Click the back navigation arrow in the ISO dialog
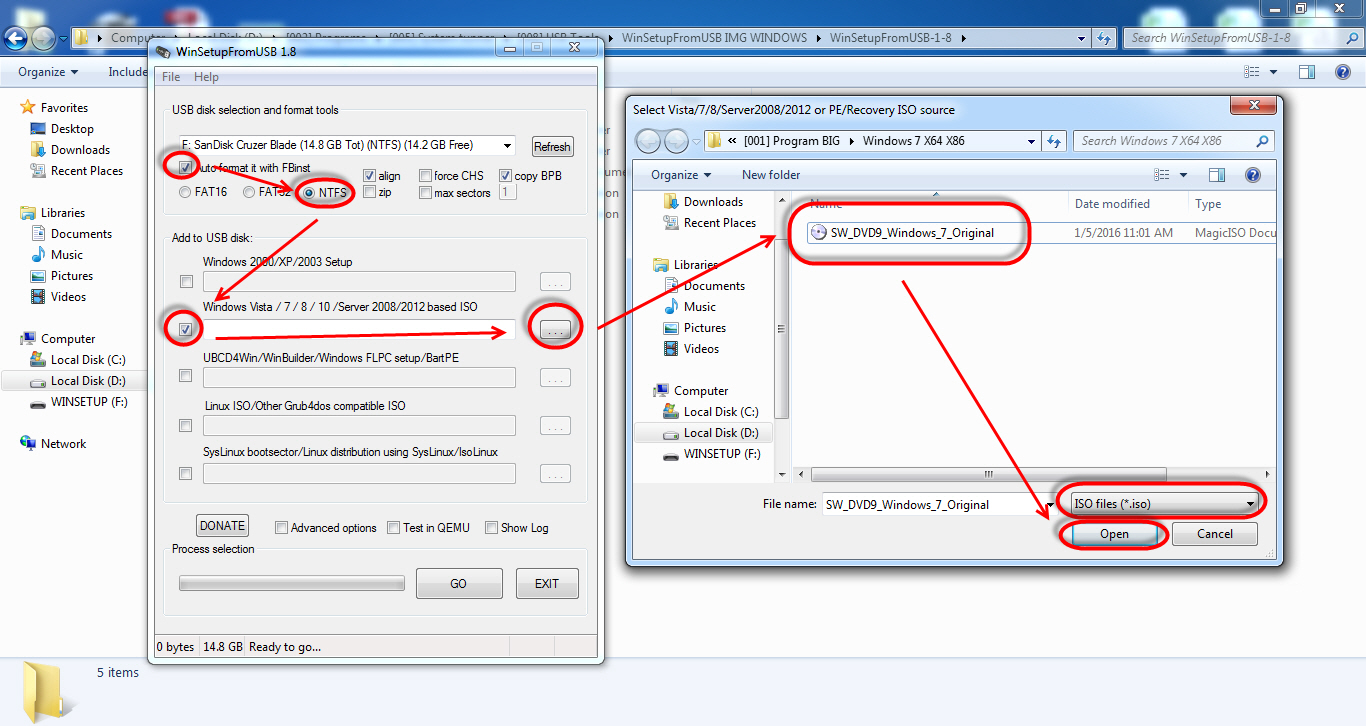Screen dimensions: 1366x726 pyautogui.click(x=648, y=140)
